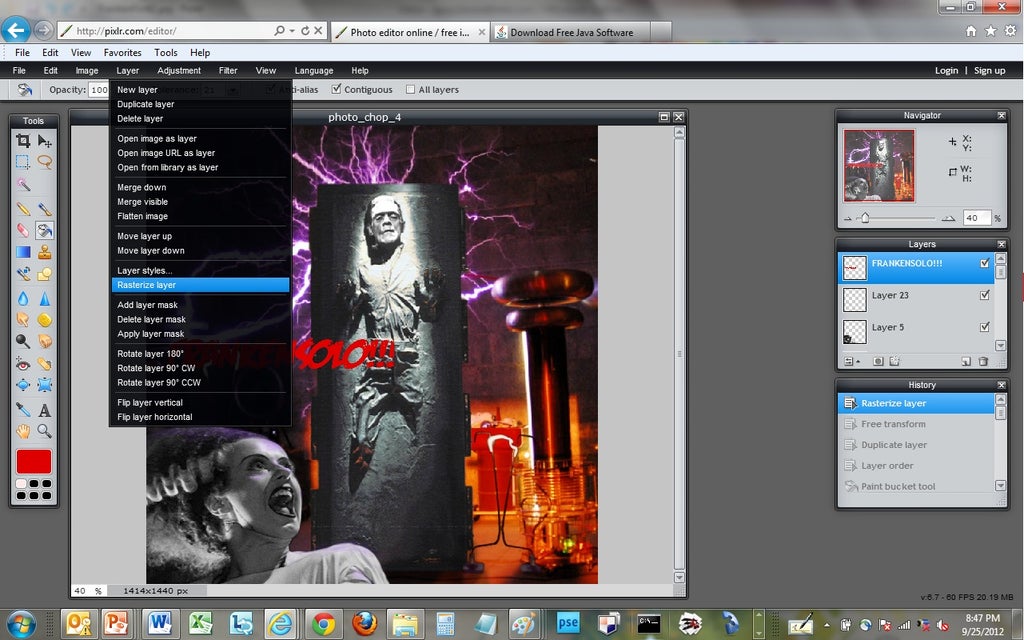Screen dimensions: 1024x640
Task: Show hidden system tray icons
Action: (x=826, y=625)
